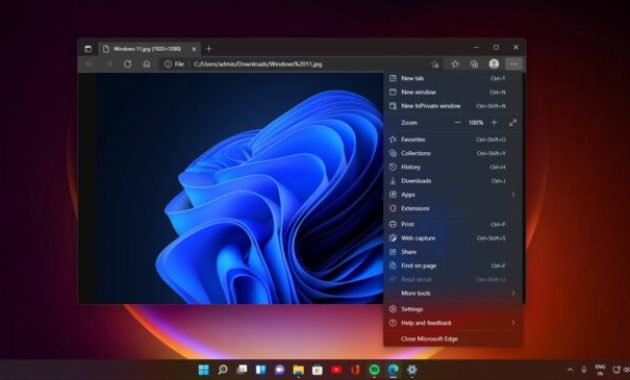Choose New tab in the menu
Viewport: 630px width, 380px height.
point(453,78)
